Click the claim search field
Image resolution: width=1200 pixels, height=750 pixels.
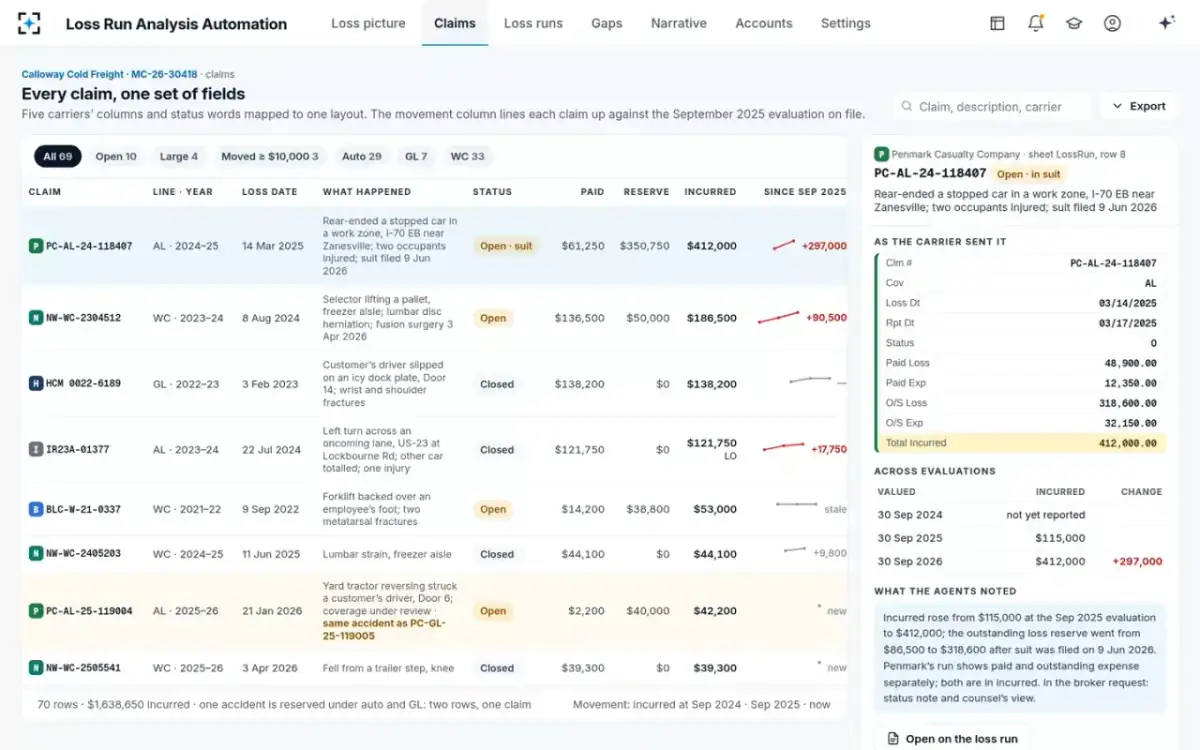[x=992, y=106]
